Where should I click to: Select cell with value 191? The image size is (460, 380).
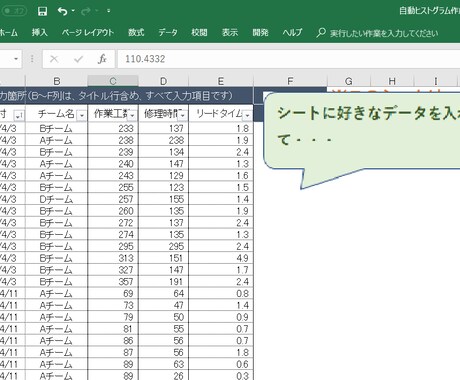tap(163, 282)
